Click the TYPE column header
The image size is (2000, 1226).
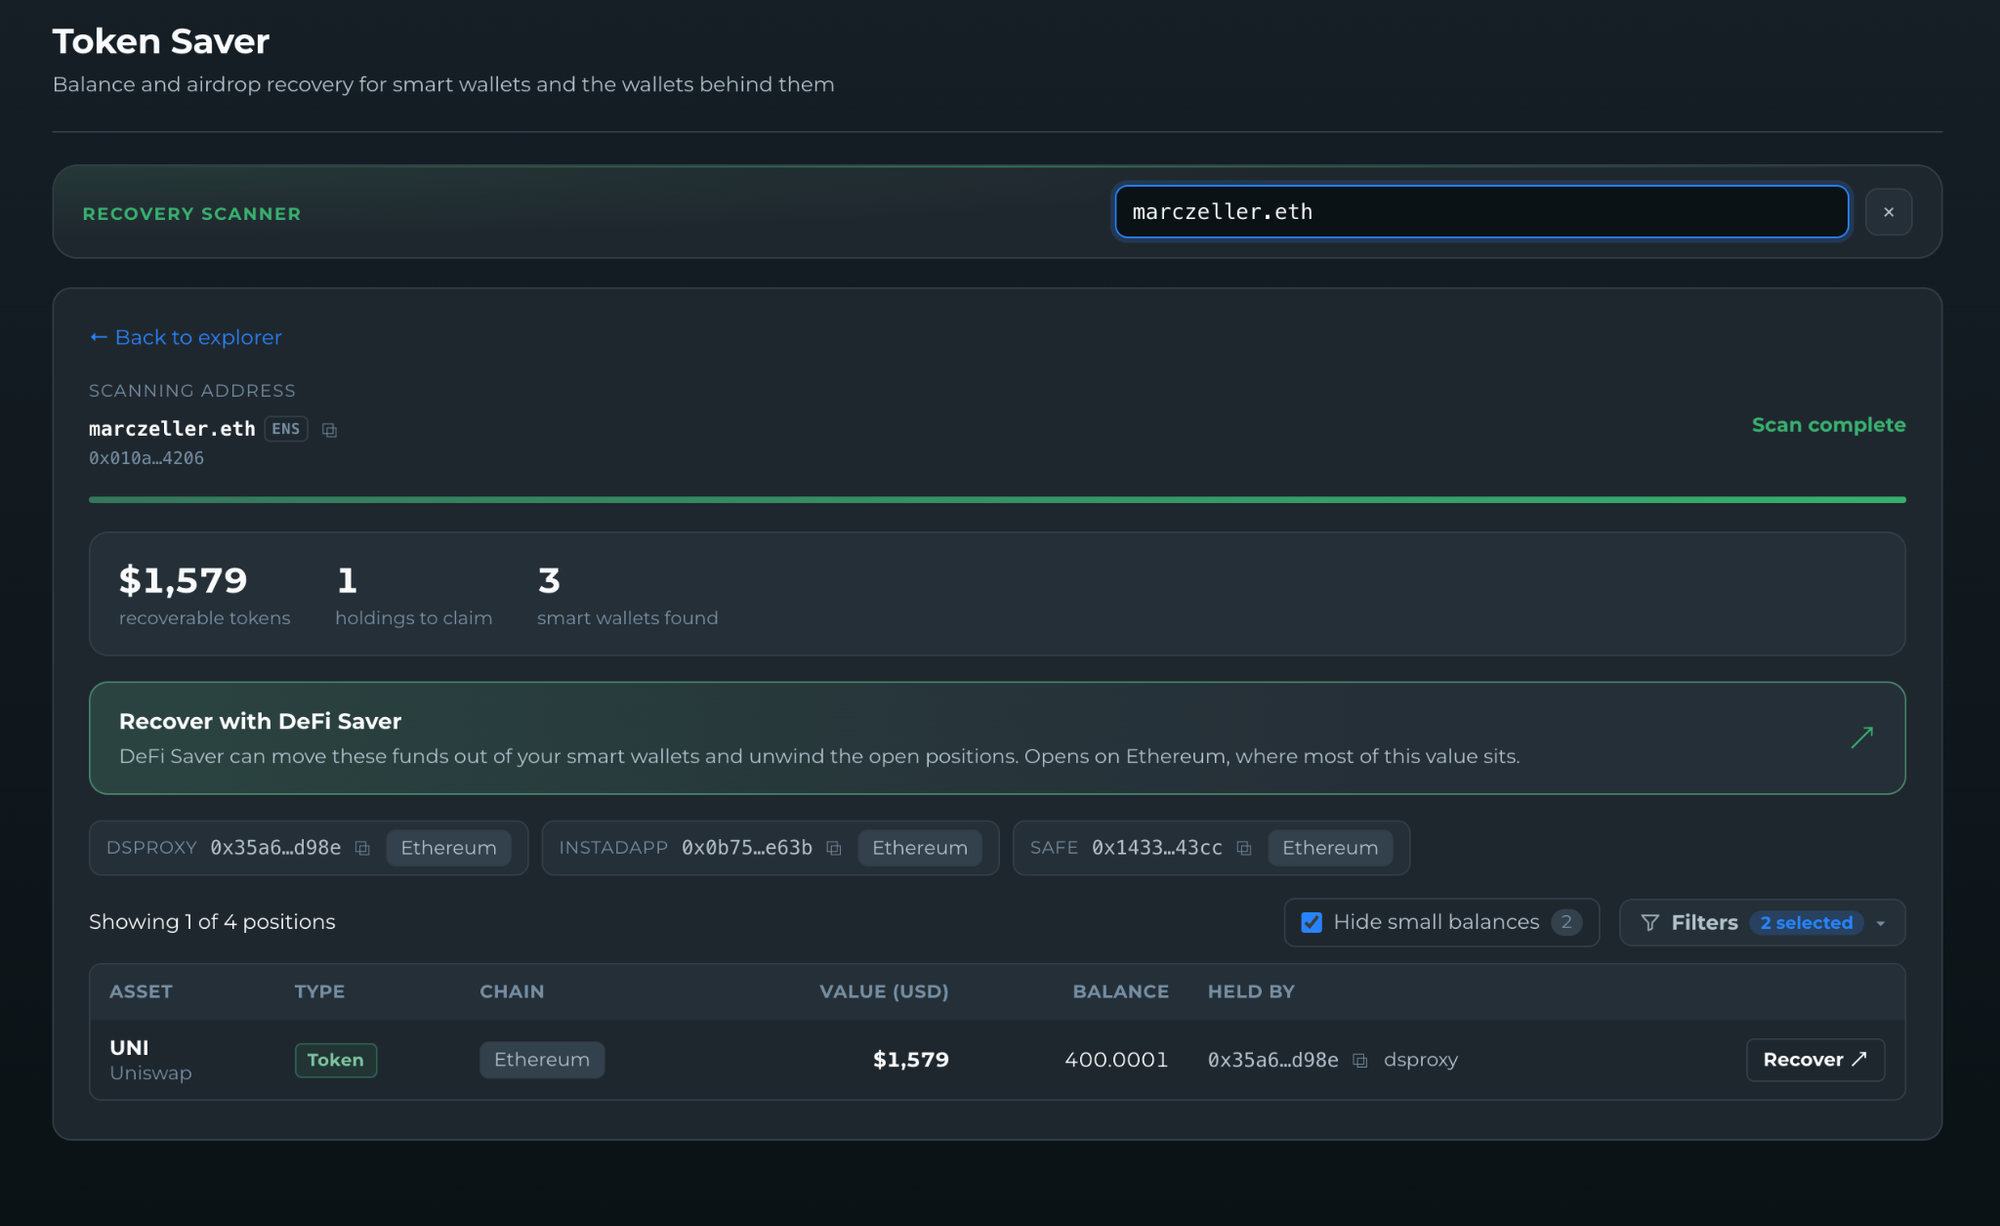(x=320, y=992)
